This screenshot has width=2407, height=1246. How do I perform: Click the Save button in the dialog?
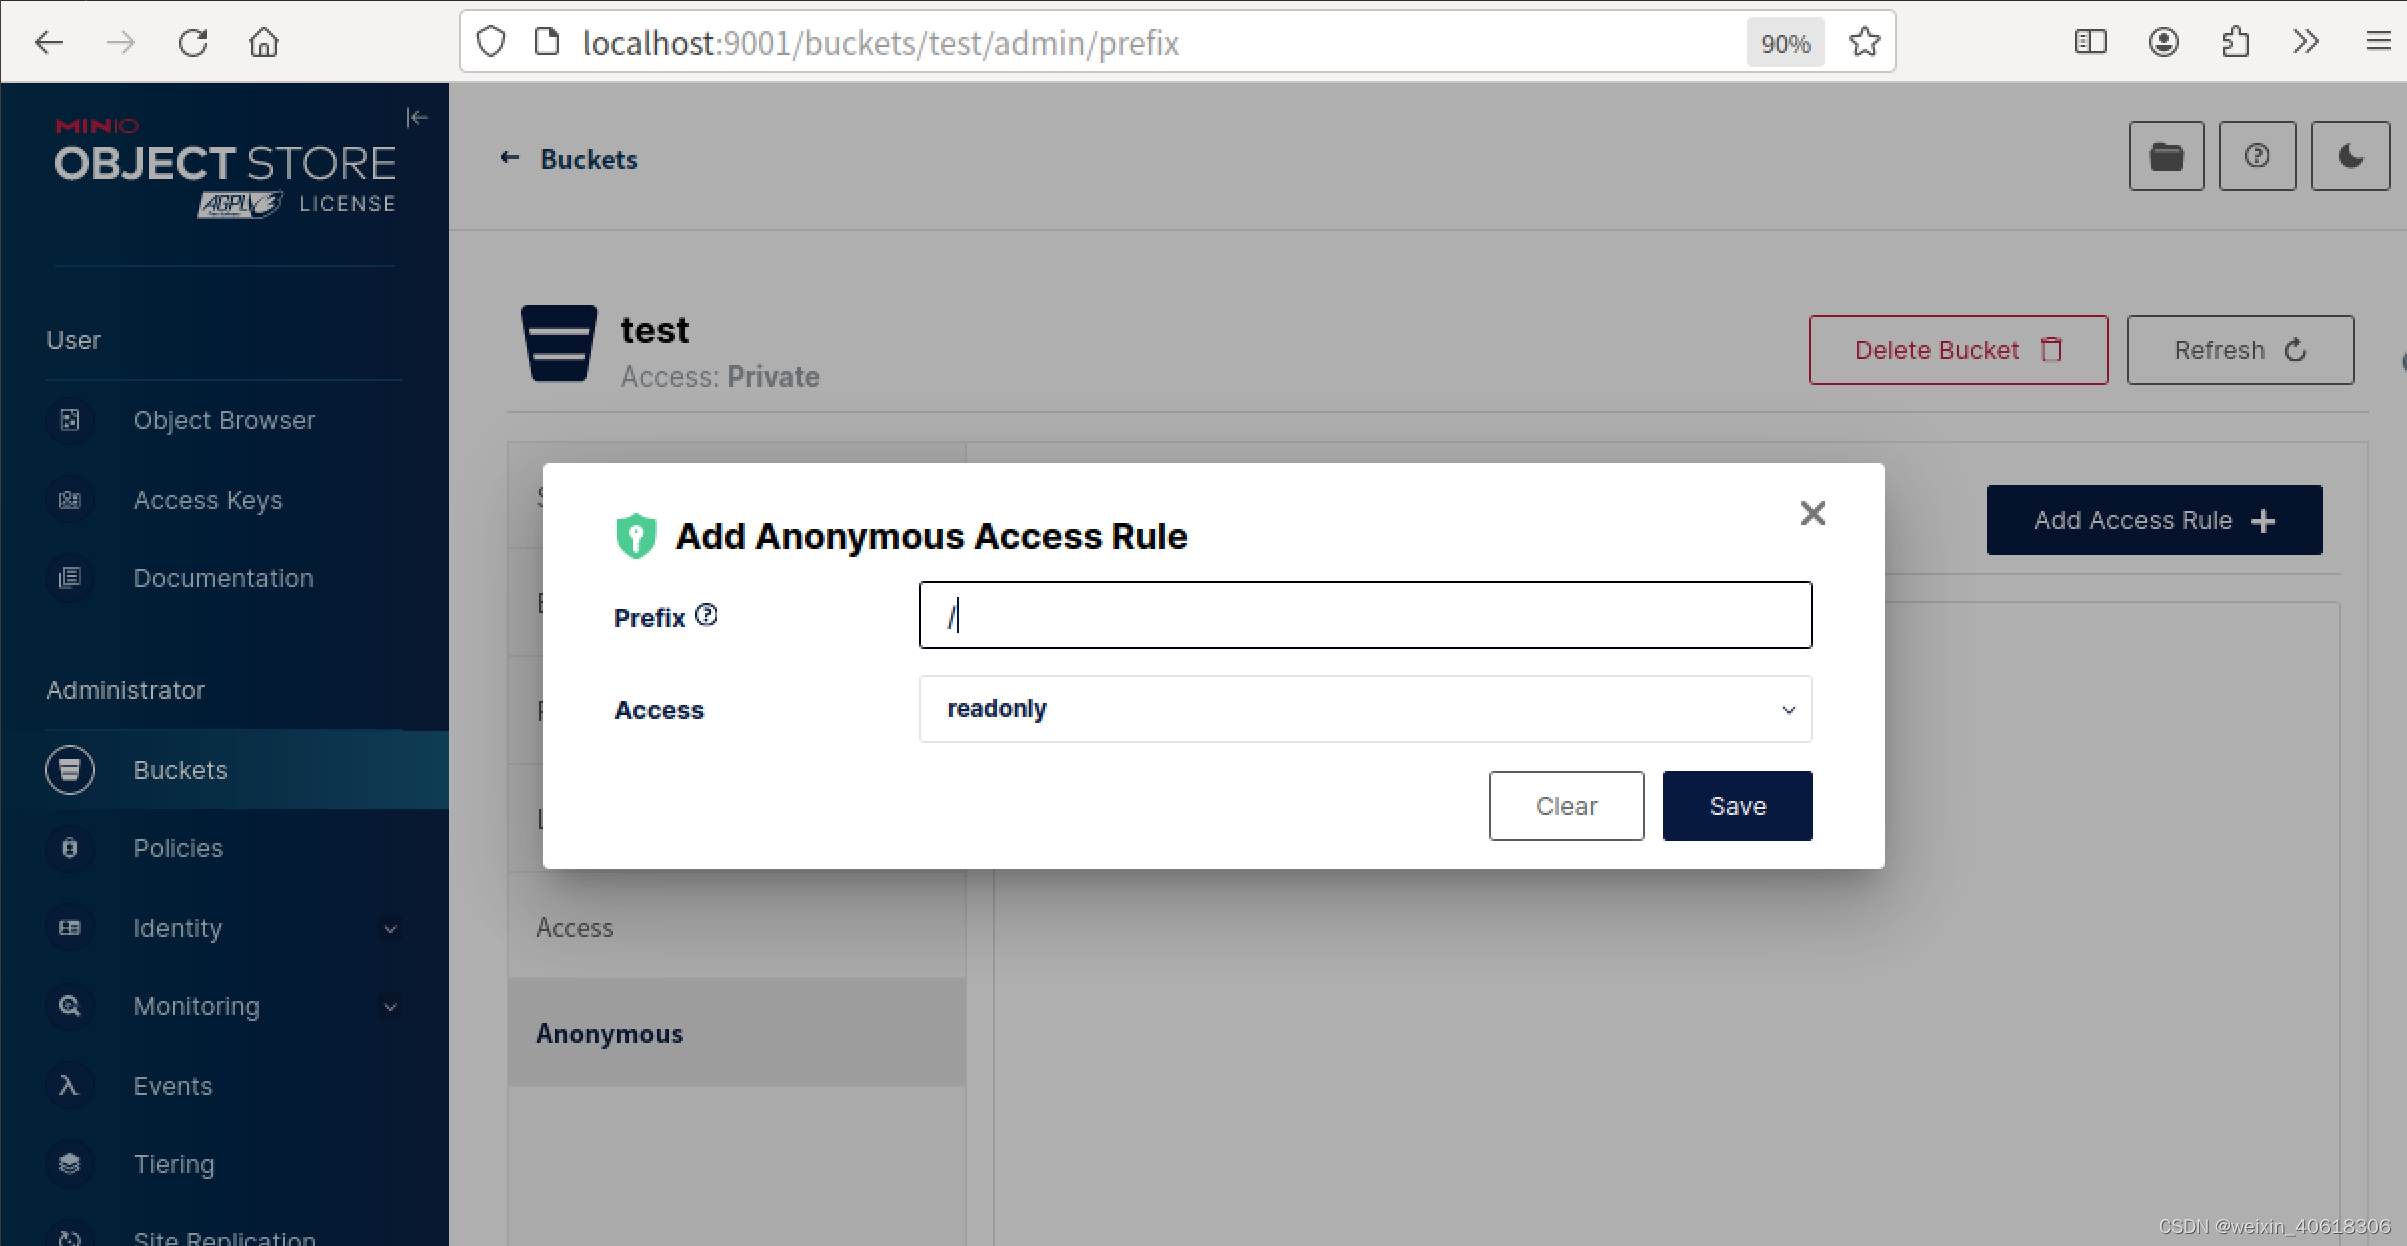pos(1737,804)
